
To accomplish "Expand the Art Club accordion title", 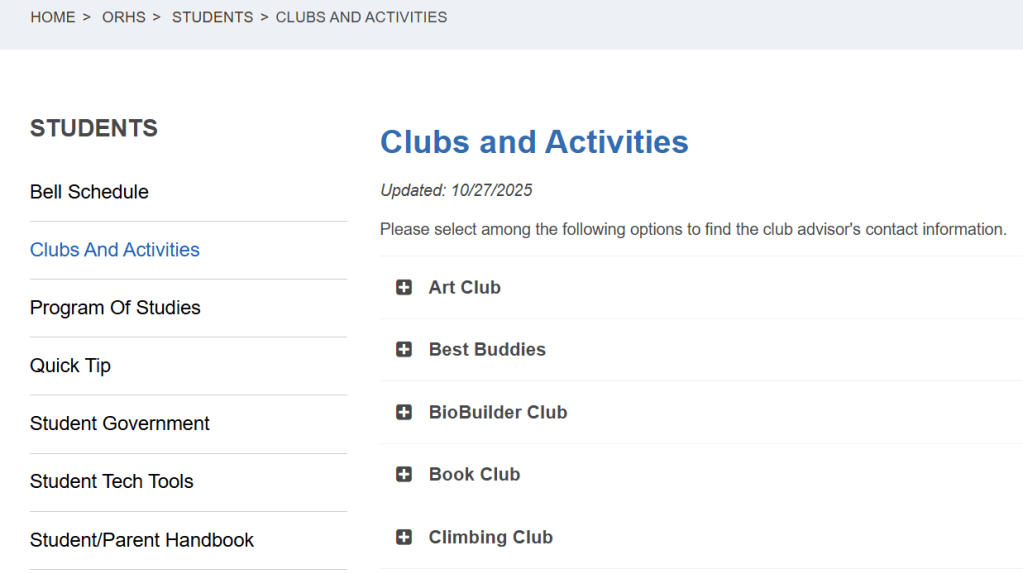I will pyautogui.click(x=465, y=287).
